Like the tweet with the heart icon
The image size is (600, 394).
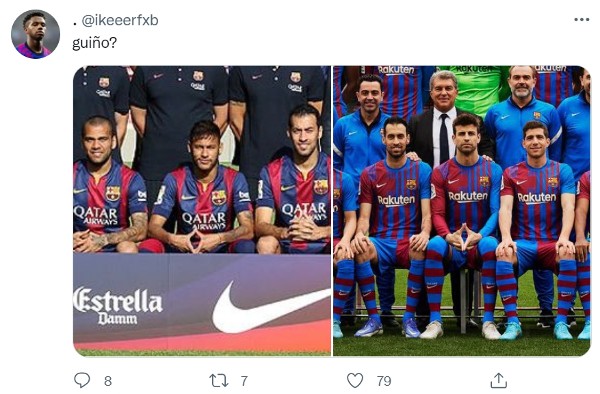point(355,381)
